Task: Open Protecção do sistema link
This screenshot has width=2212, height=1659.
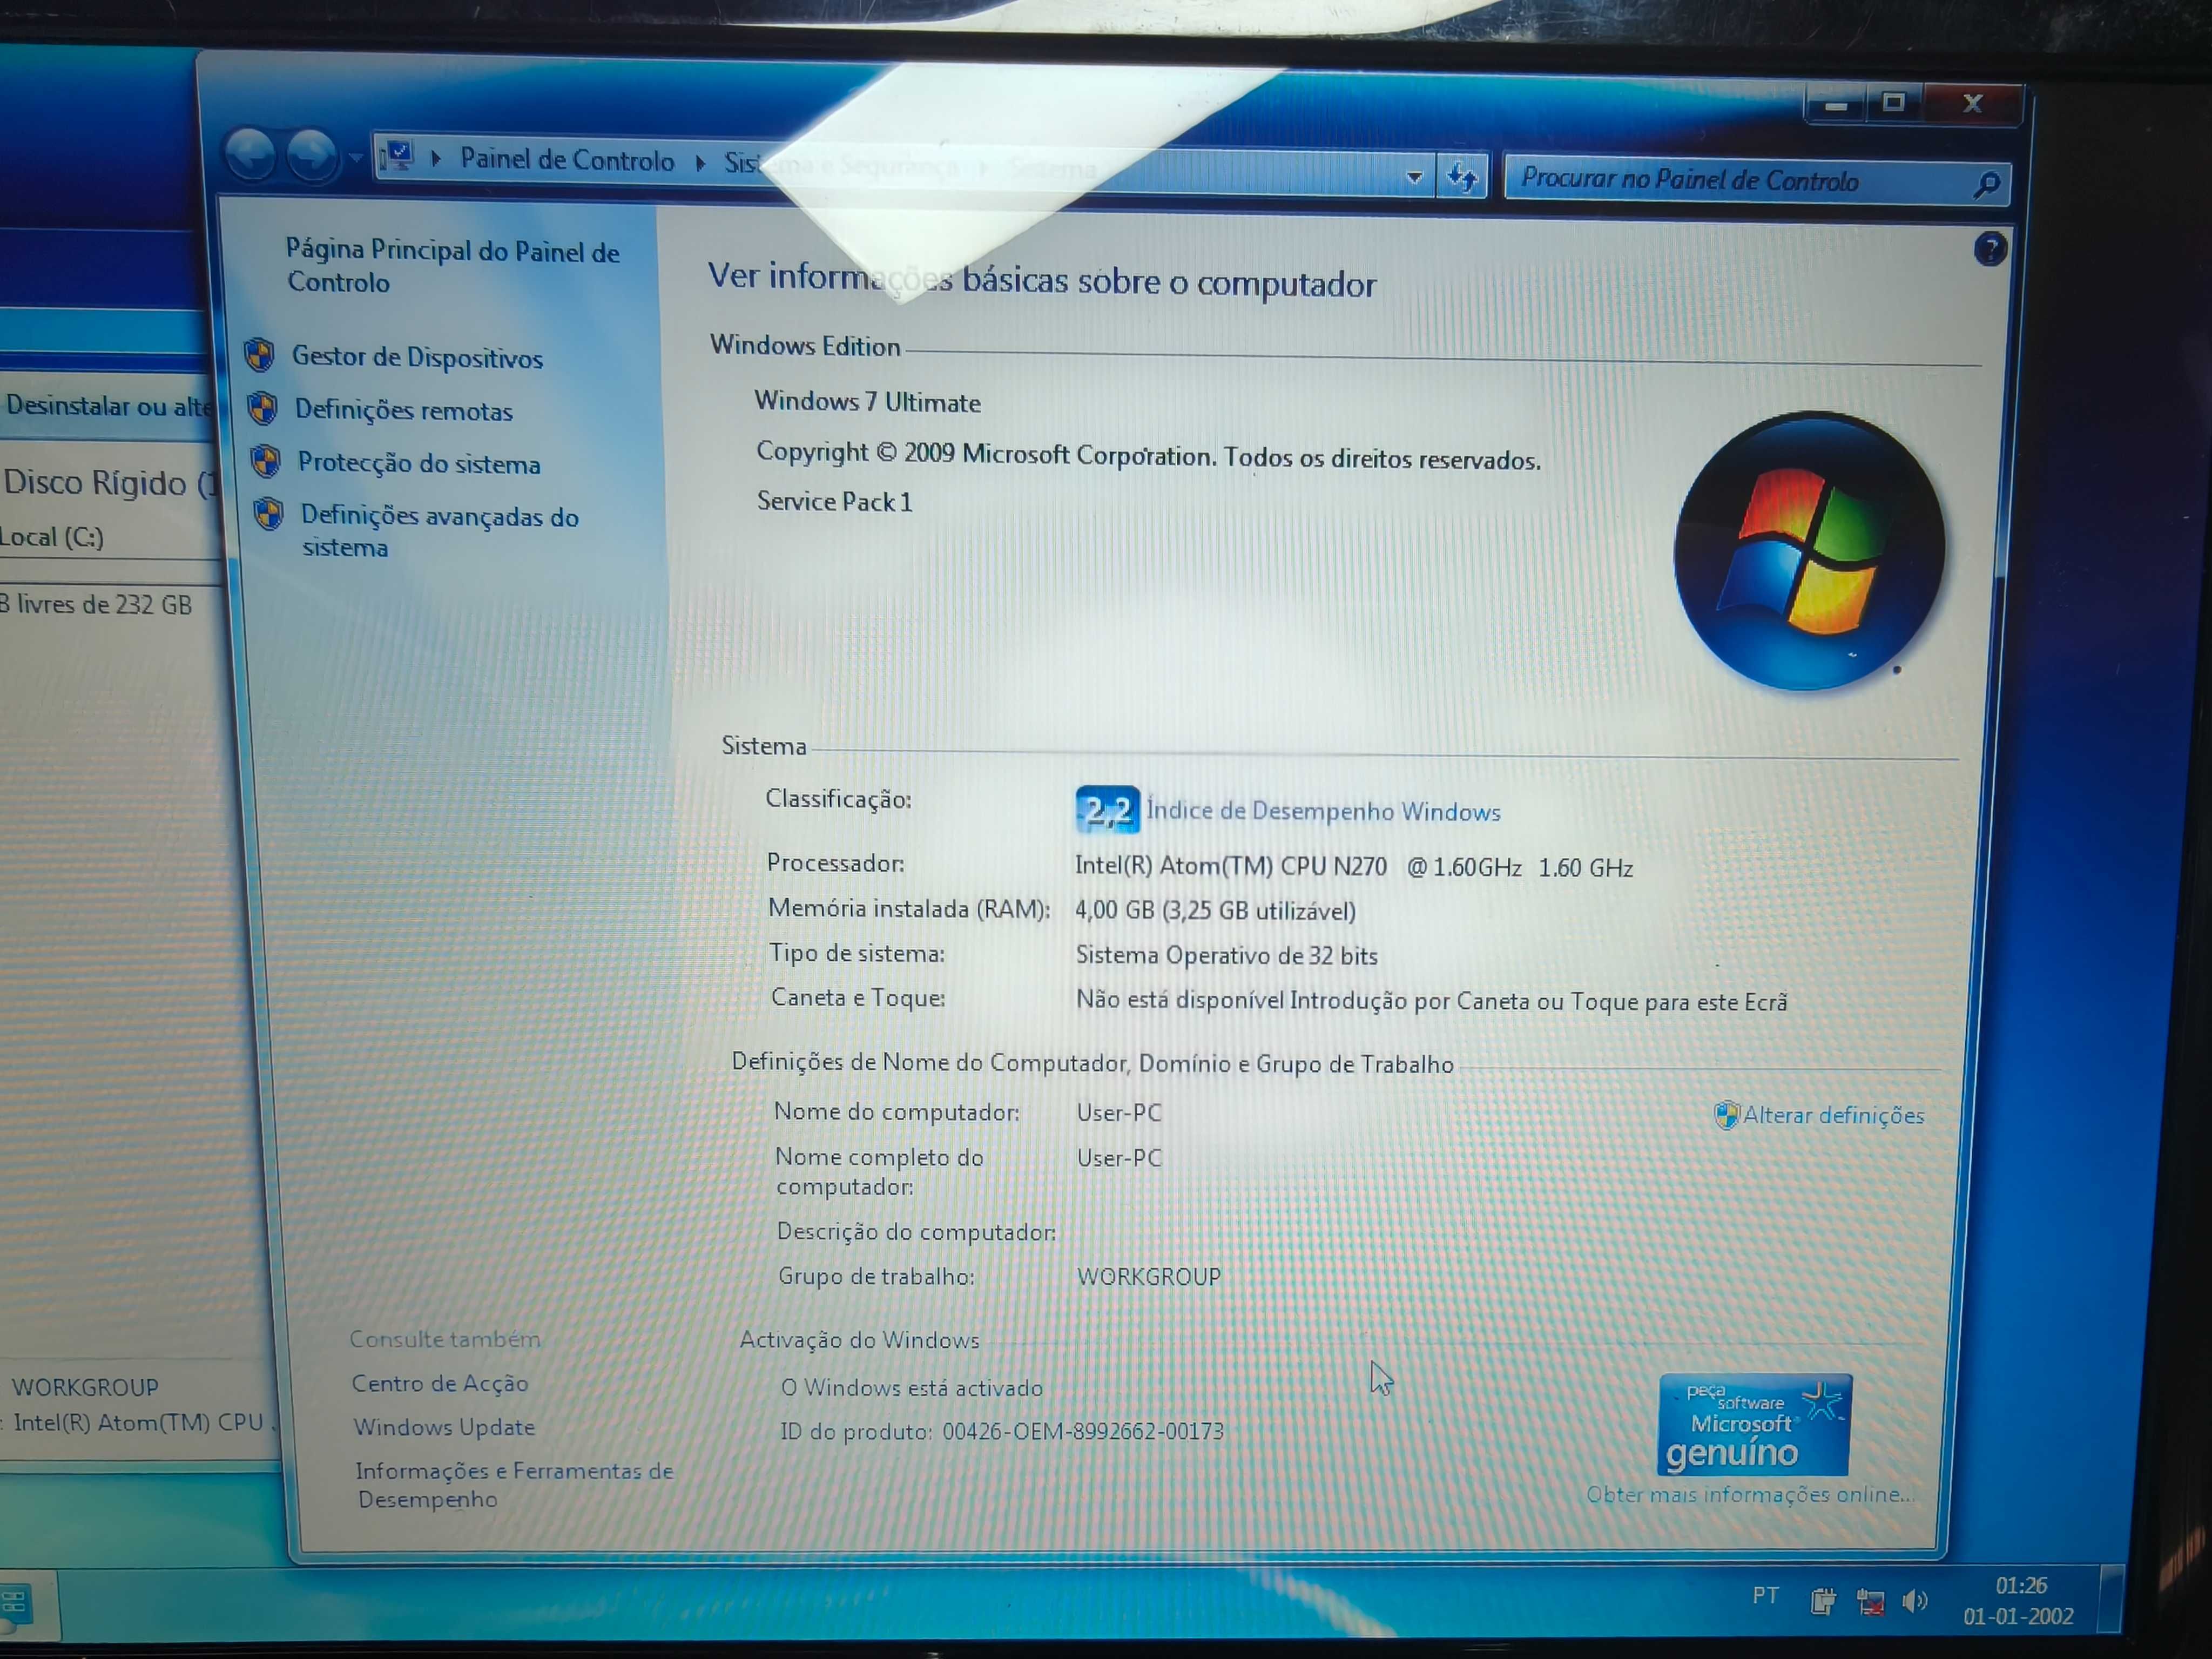Action: coord(419,463)
